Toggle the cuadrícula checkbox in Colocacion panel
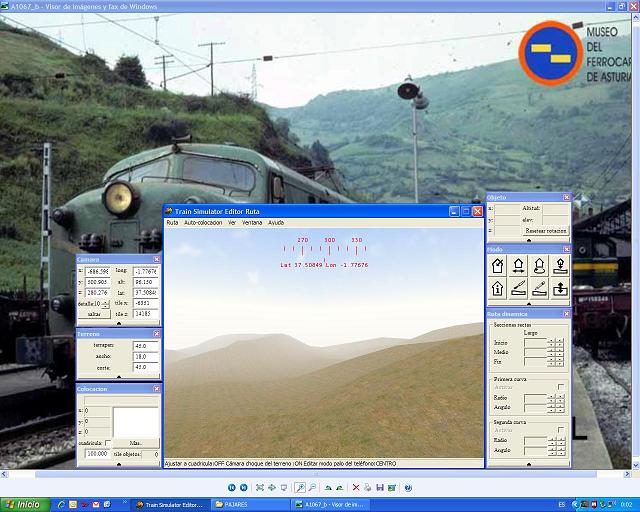 point(108,443)
